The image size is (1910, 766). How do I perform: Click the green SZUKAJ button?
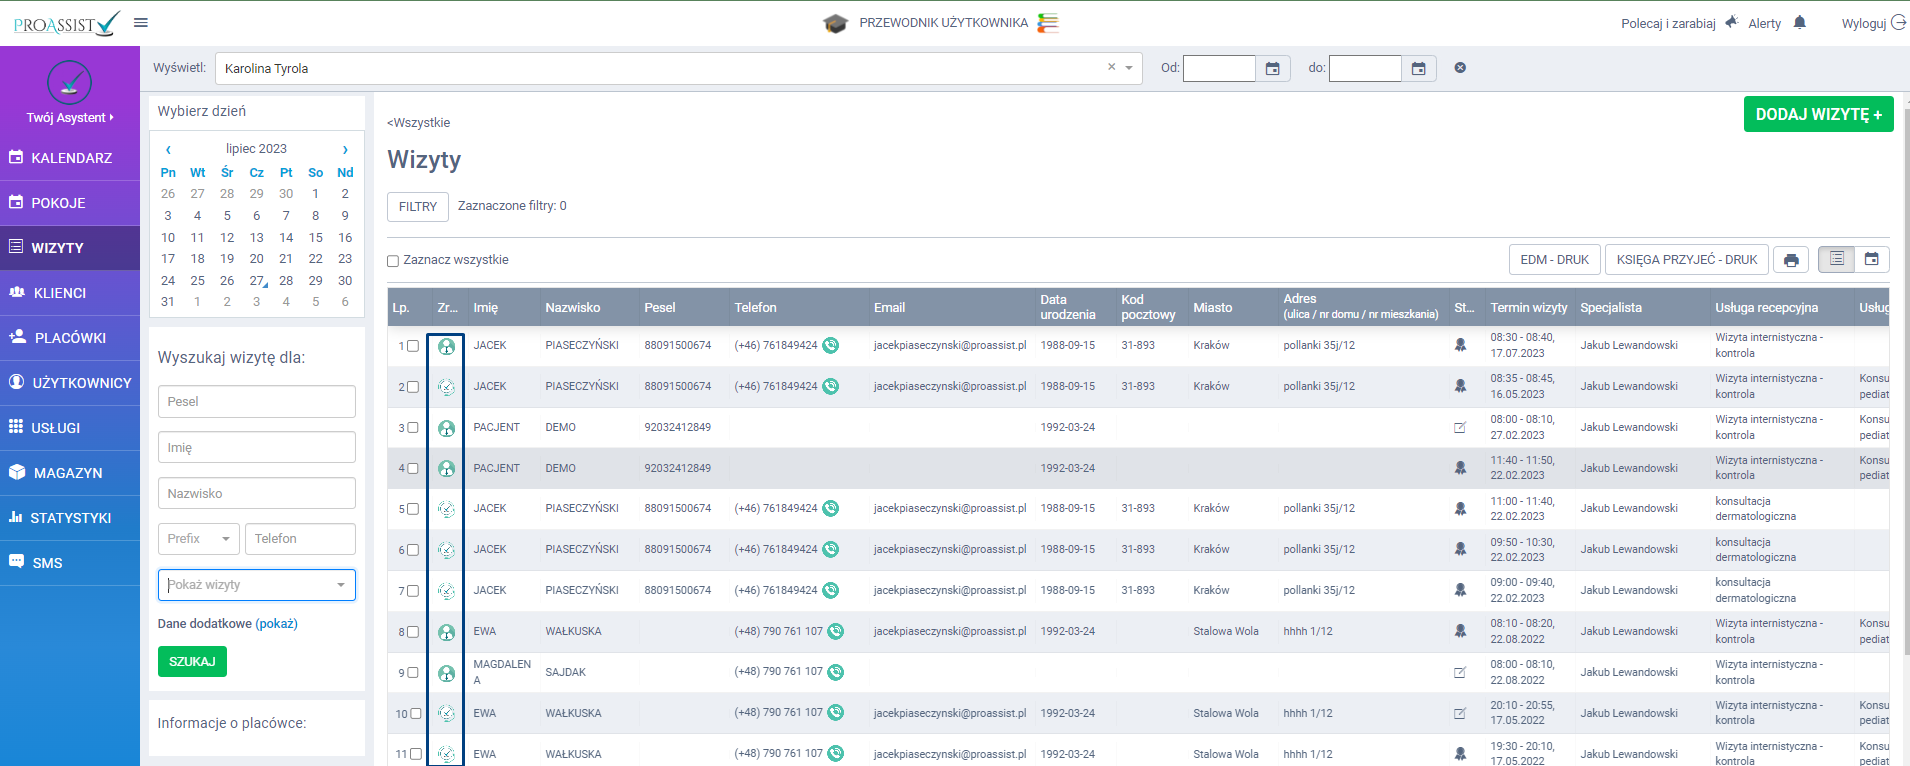coord(192,662)
